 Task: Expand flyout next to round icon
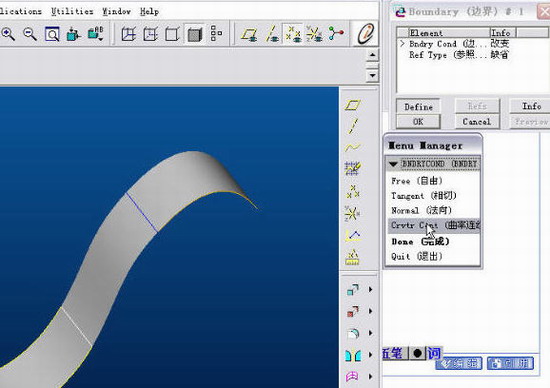370,333
